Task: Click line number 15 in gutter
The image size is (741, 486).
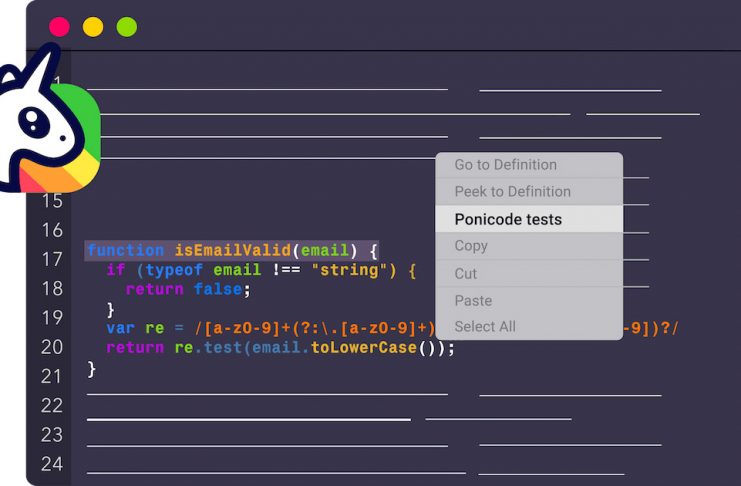Action: point(52,201)
